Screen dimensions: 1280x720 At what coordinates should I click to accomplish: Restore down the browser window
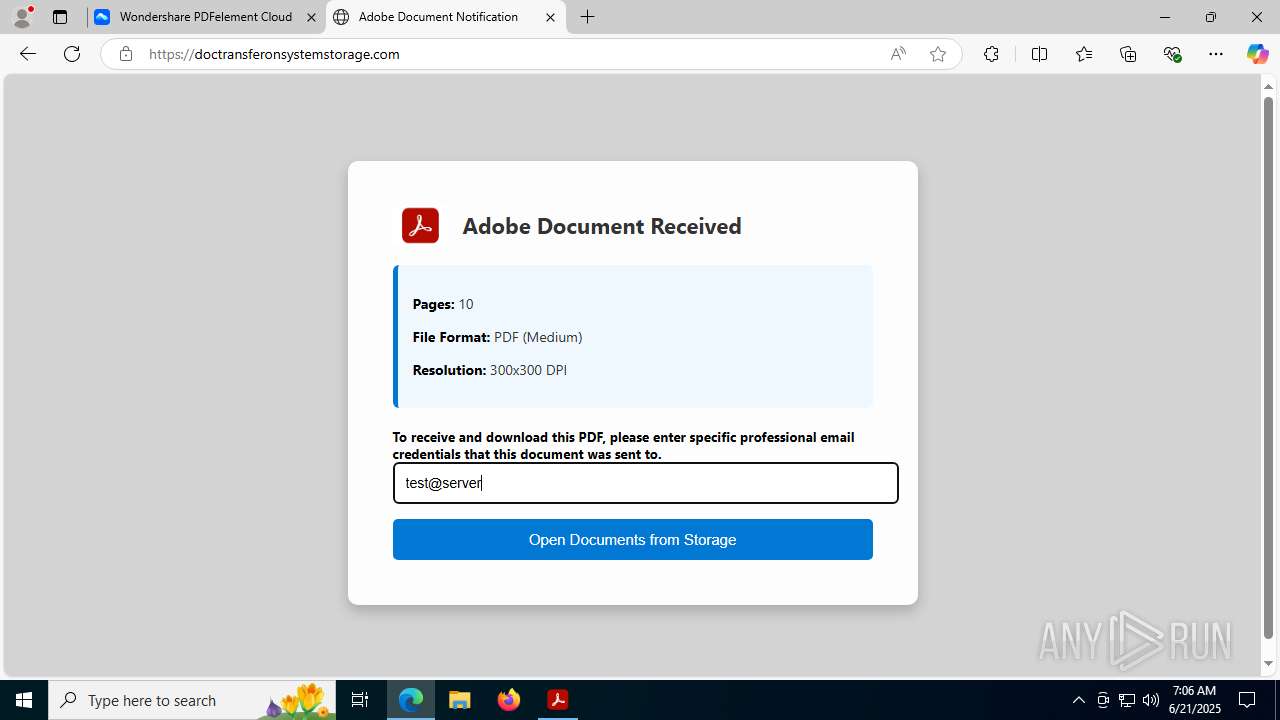point(1211,17)
